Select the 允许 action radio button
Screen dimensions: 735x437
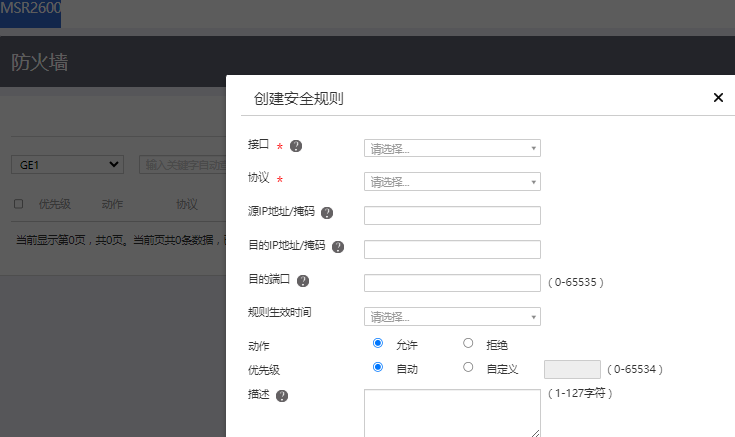377,343
